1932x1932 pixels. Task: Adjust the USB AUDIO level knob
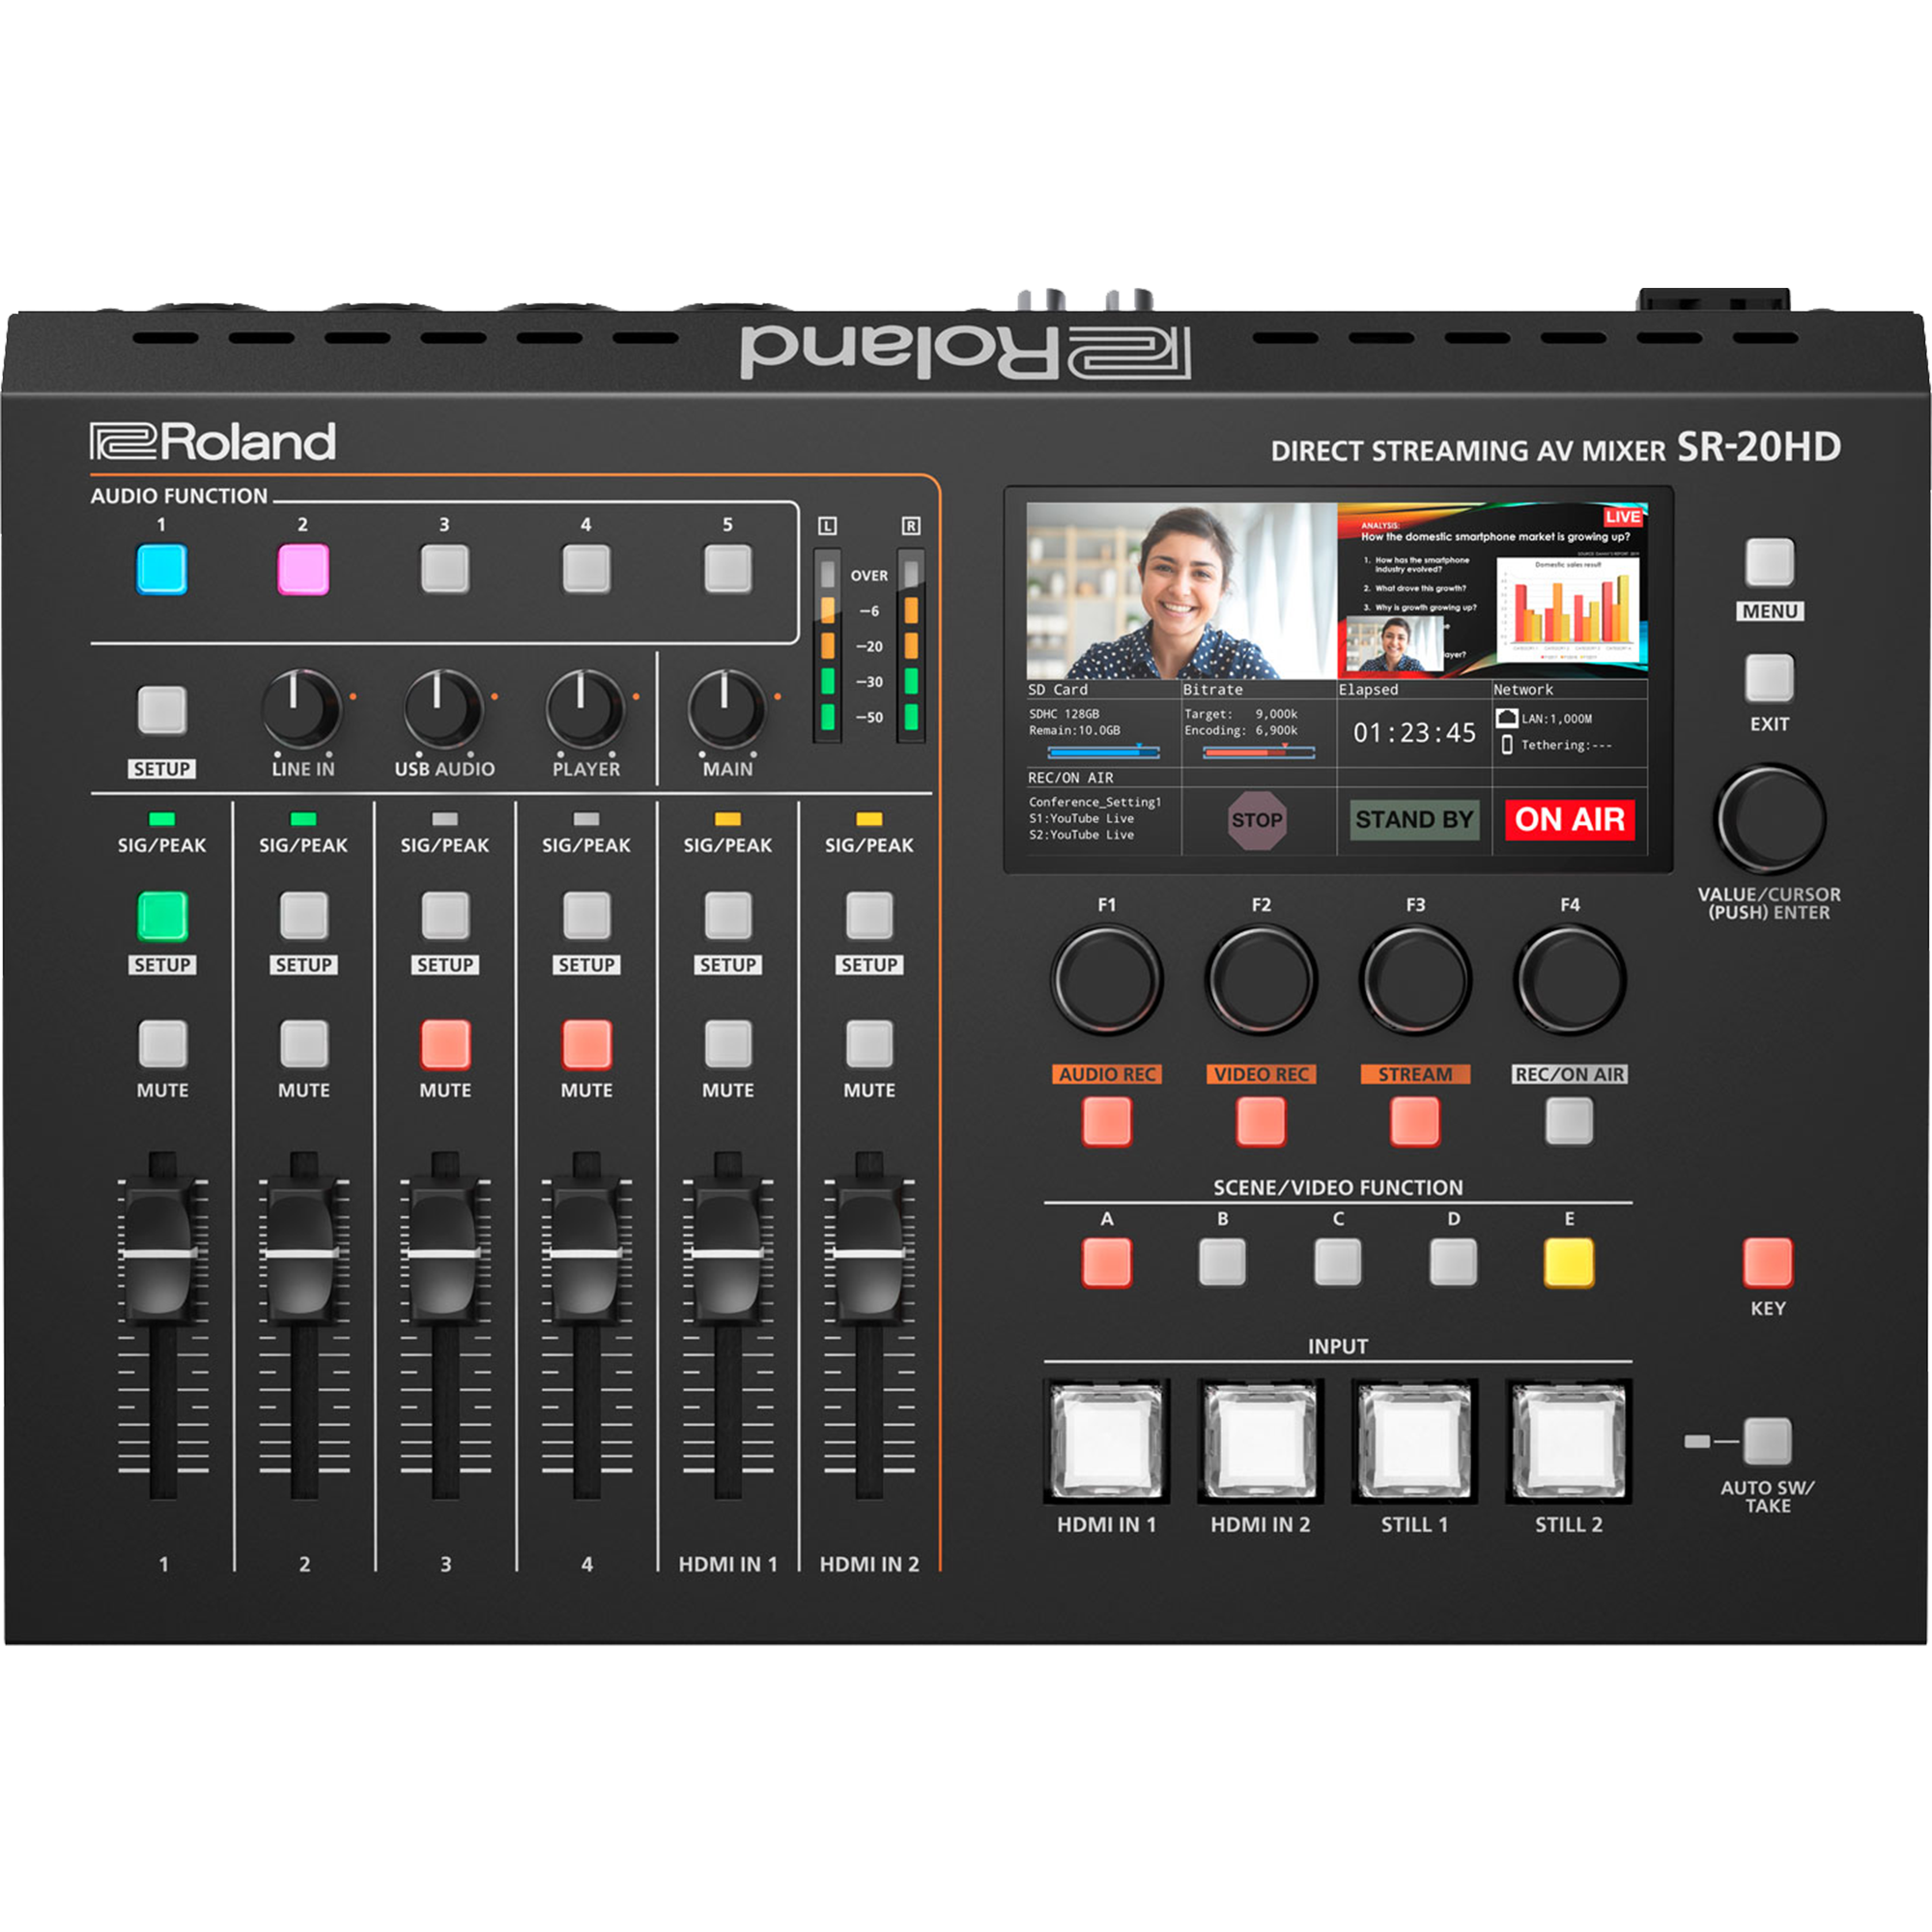443,709
